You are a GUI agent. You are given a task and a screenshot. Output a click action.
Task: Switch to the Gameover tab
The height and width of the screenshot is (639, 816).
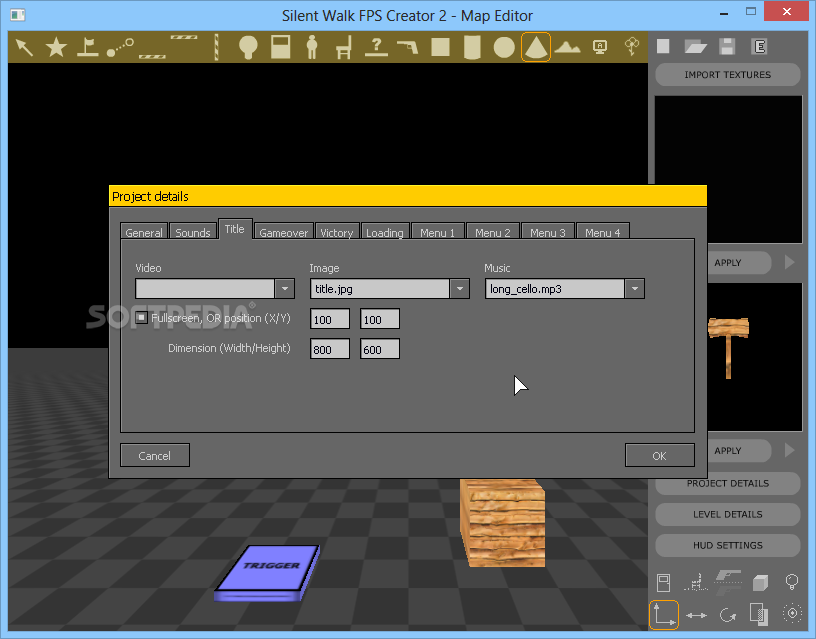pos(284,232)
